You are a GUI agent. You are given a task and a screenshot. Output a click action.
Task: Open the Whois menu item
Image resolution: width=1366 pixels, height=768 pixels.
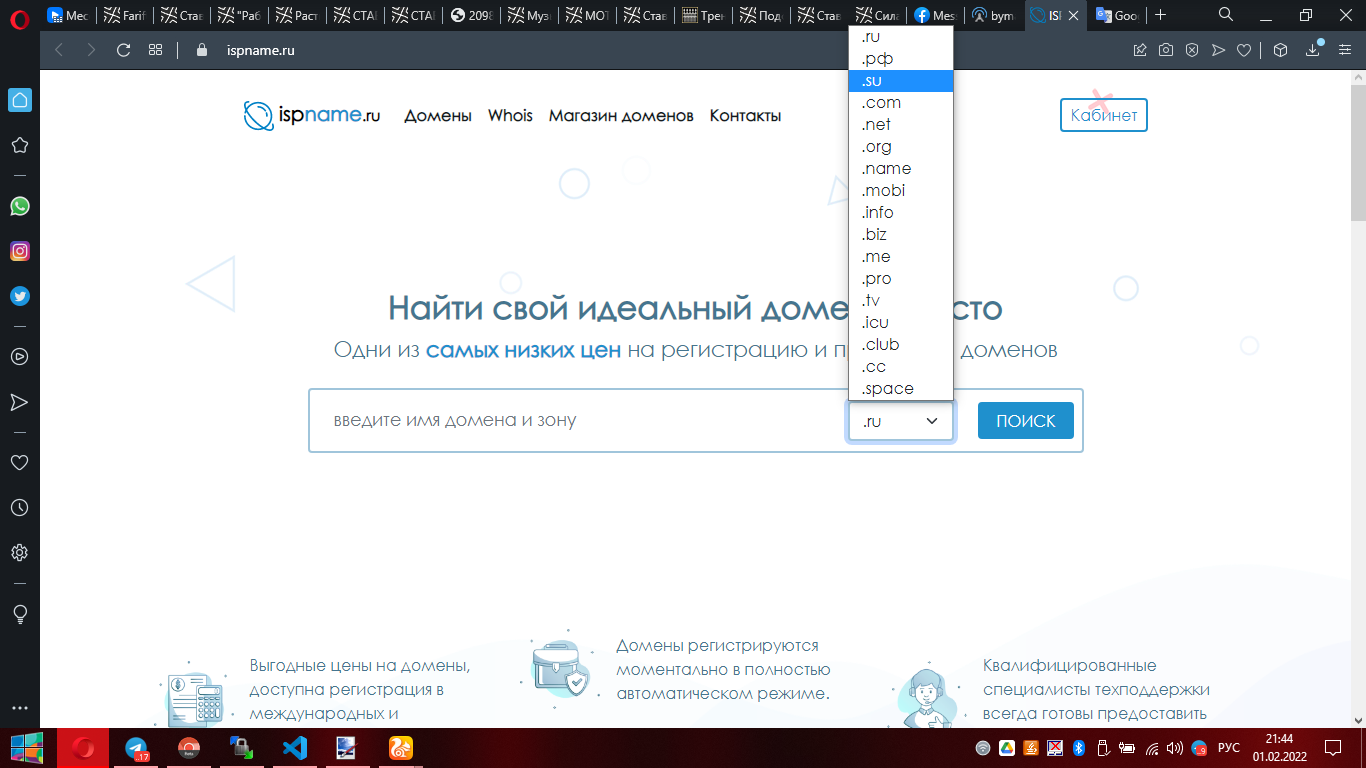click(x=510, y=116)
